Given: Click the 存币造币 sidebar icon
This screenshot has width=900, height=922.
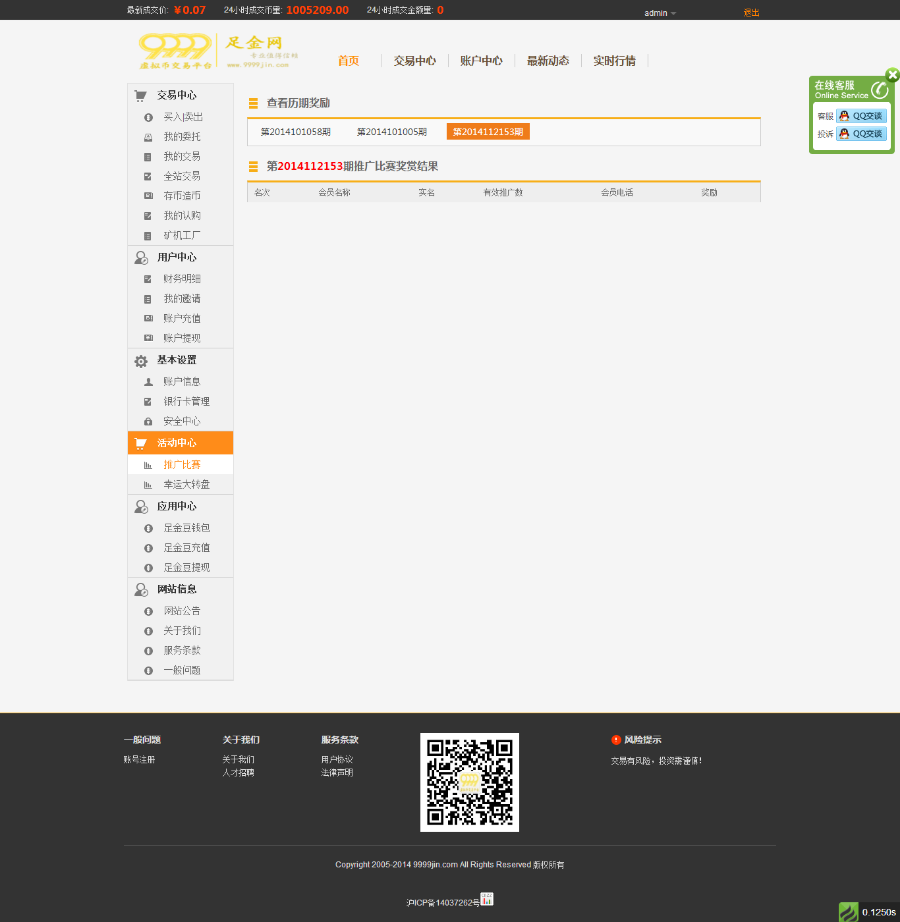Looking at the screenshot, I should [148, 196].
